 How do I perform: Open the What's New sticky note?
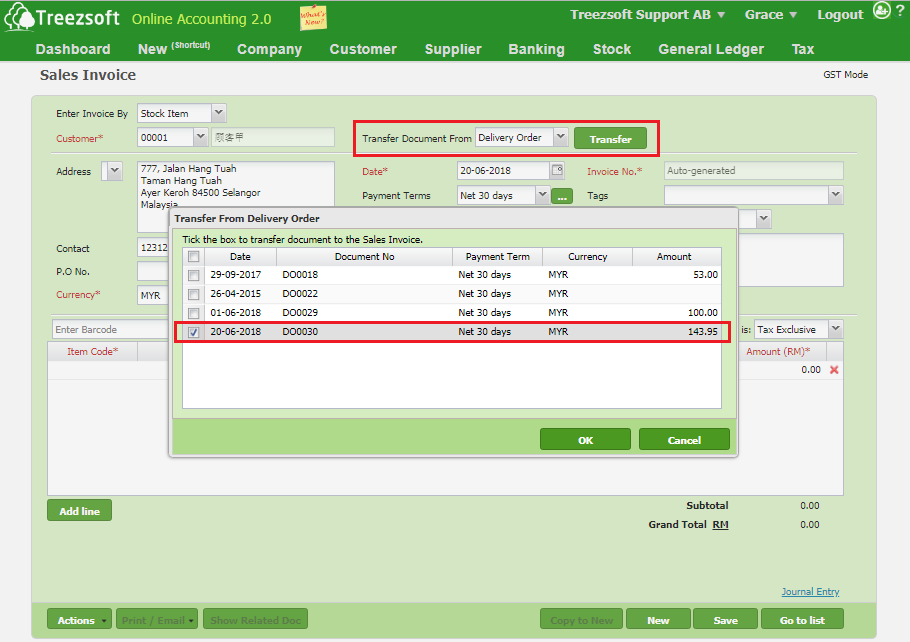coord(313,17)
